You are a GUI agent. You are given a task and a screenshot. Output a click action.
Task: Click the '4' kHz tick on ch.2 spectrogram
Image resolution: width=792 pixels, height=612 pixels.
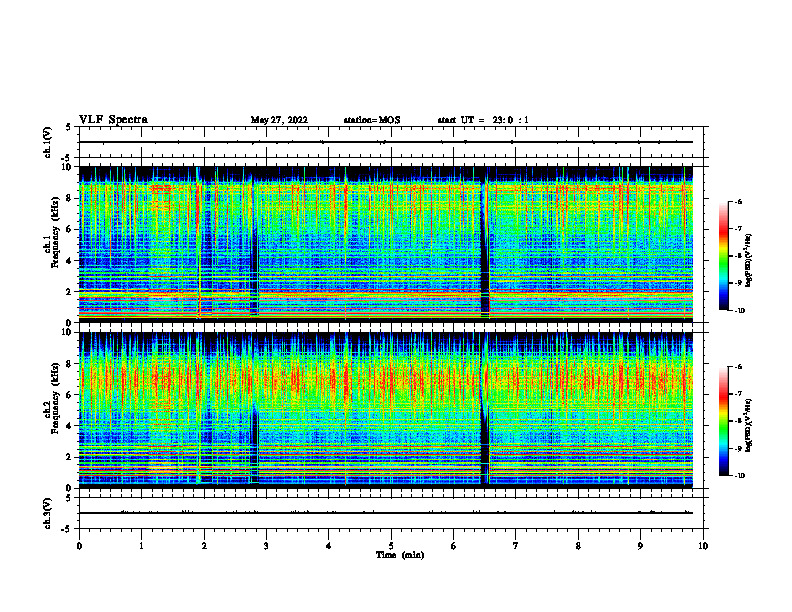[x=71, y=426]
